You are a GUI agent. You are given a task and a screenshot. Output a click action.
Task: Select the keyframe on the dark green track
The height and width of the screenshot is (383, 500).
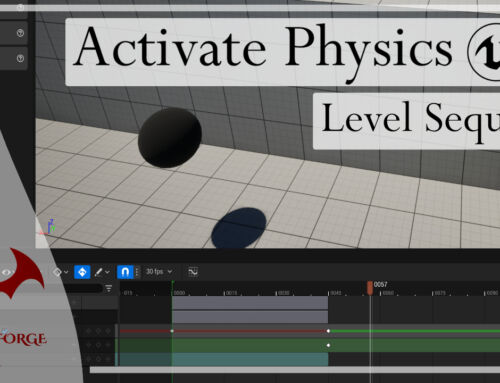(x=328, y=345)
